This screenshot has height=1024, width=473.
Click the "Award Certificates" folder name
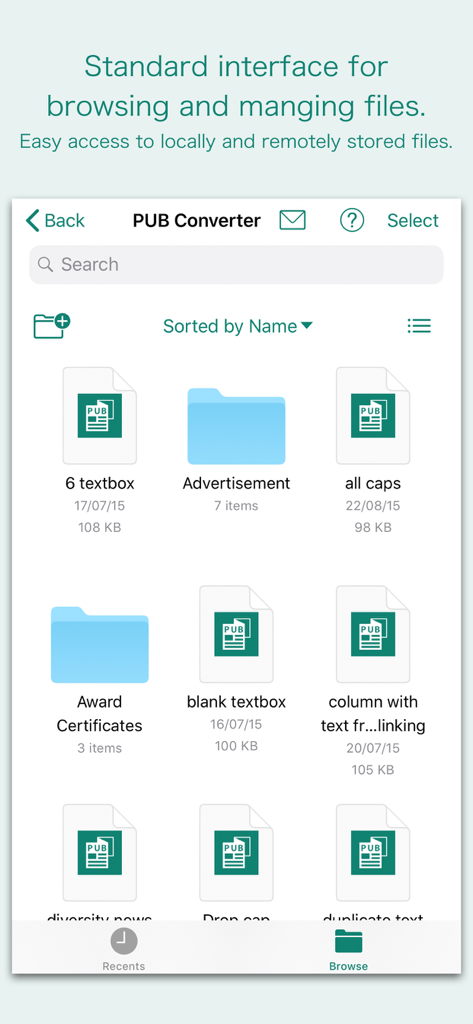pos(99,714)
